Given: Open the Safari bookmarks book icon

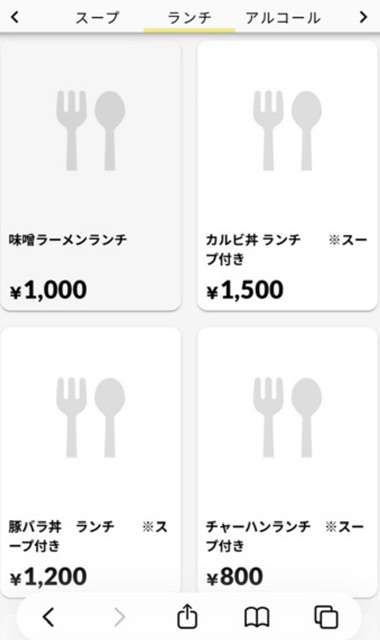Looking at the screenshot, I should tap(257, 617).
